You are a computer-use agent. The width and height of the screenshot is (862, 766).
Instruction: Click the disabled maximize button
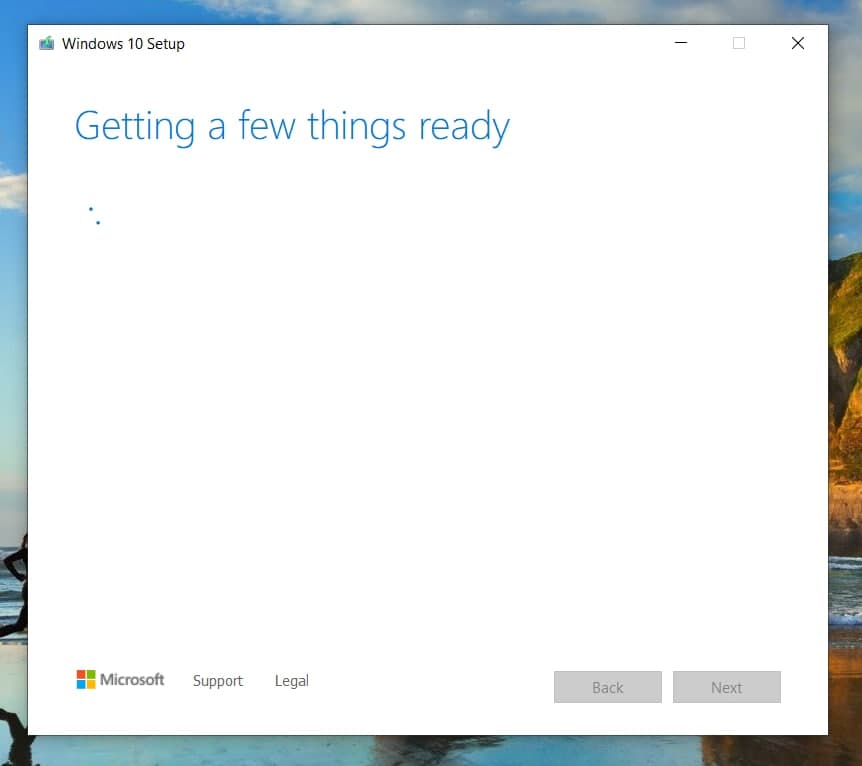[x=739, y=43]
